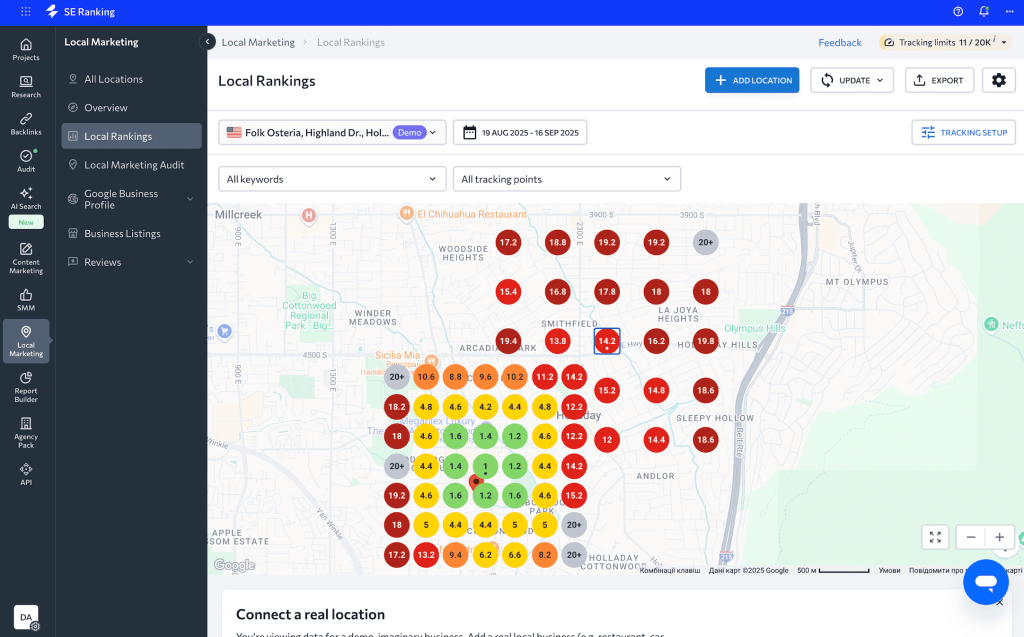Open the All keywords dropdown
The image size is (1024, 637).
332,179
